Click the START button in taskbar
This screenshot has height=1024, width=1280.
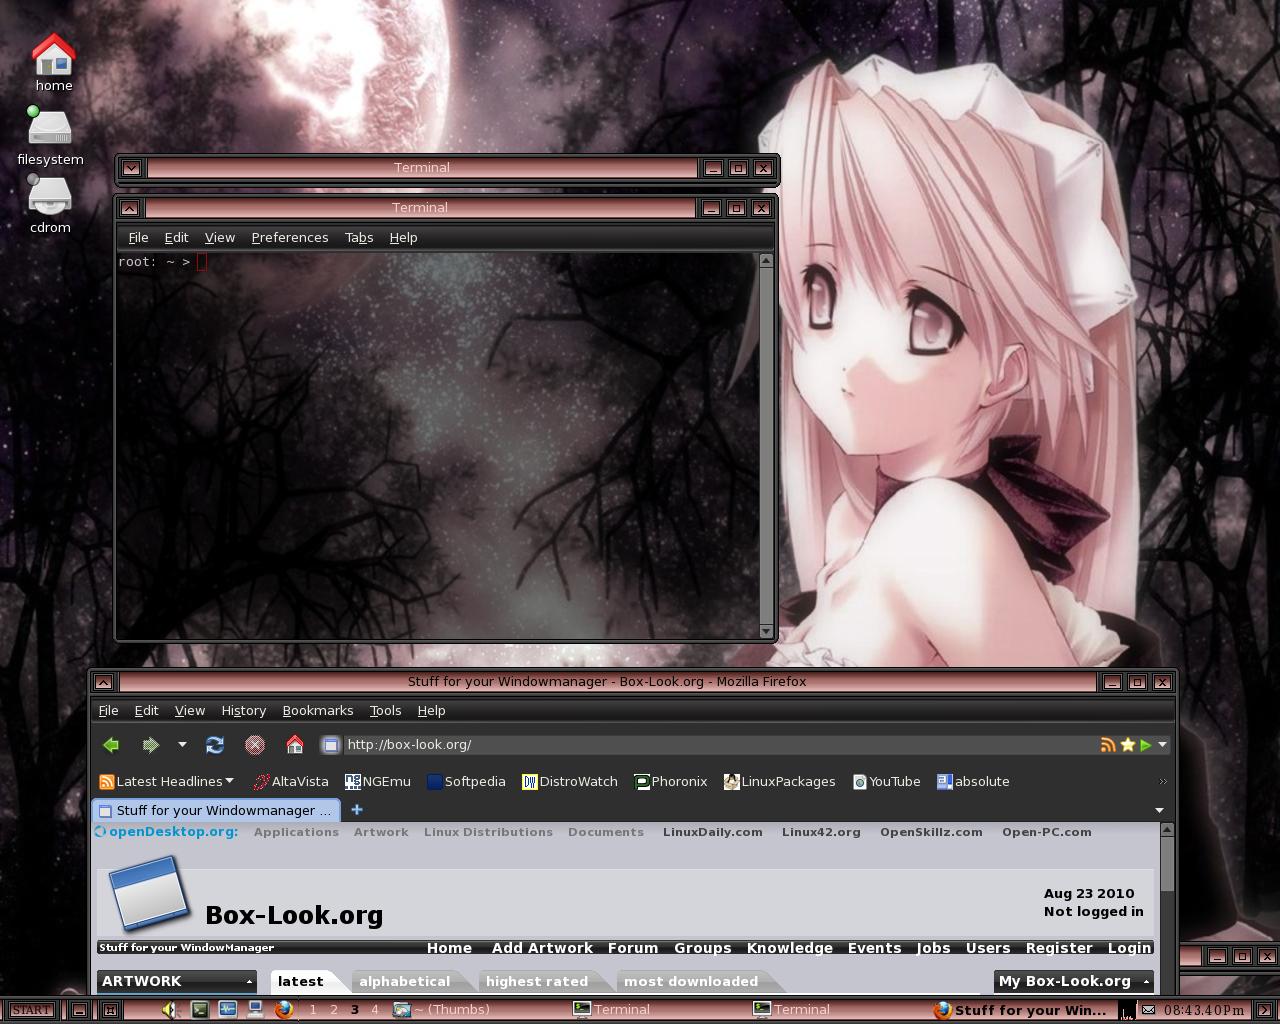point(31,1010)
